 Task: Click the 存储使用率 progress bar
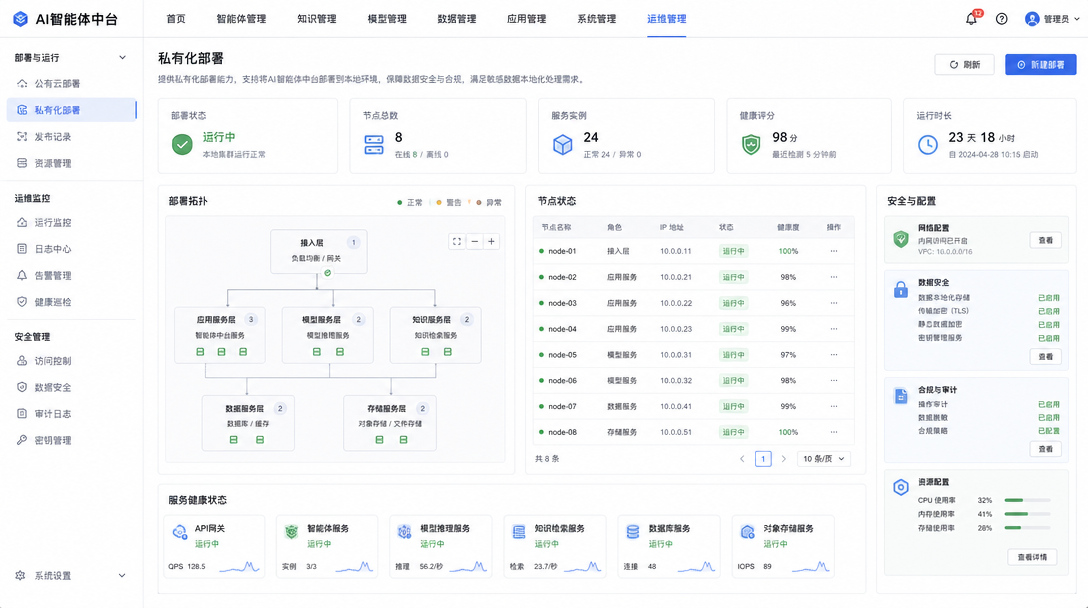[x=1027, y=528]
